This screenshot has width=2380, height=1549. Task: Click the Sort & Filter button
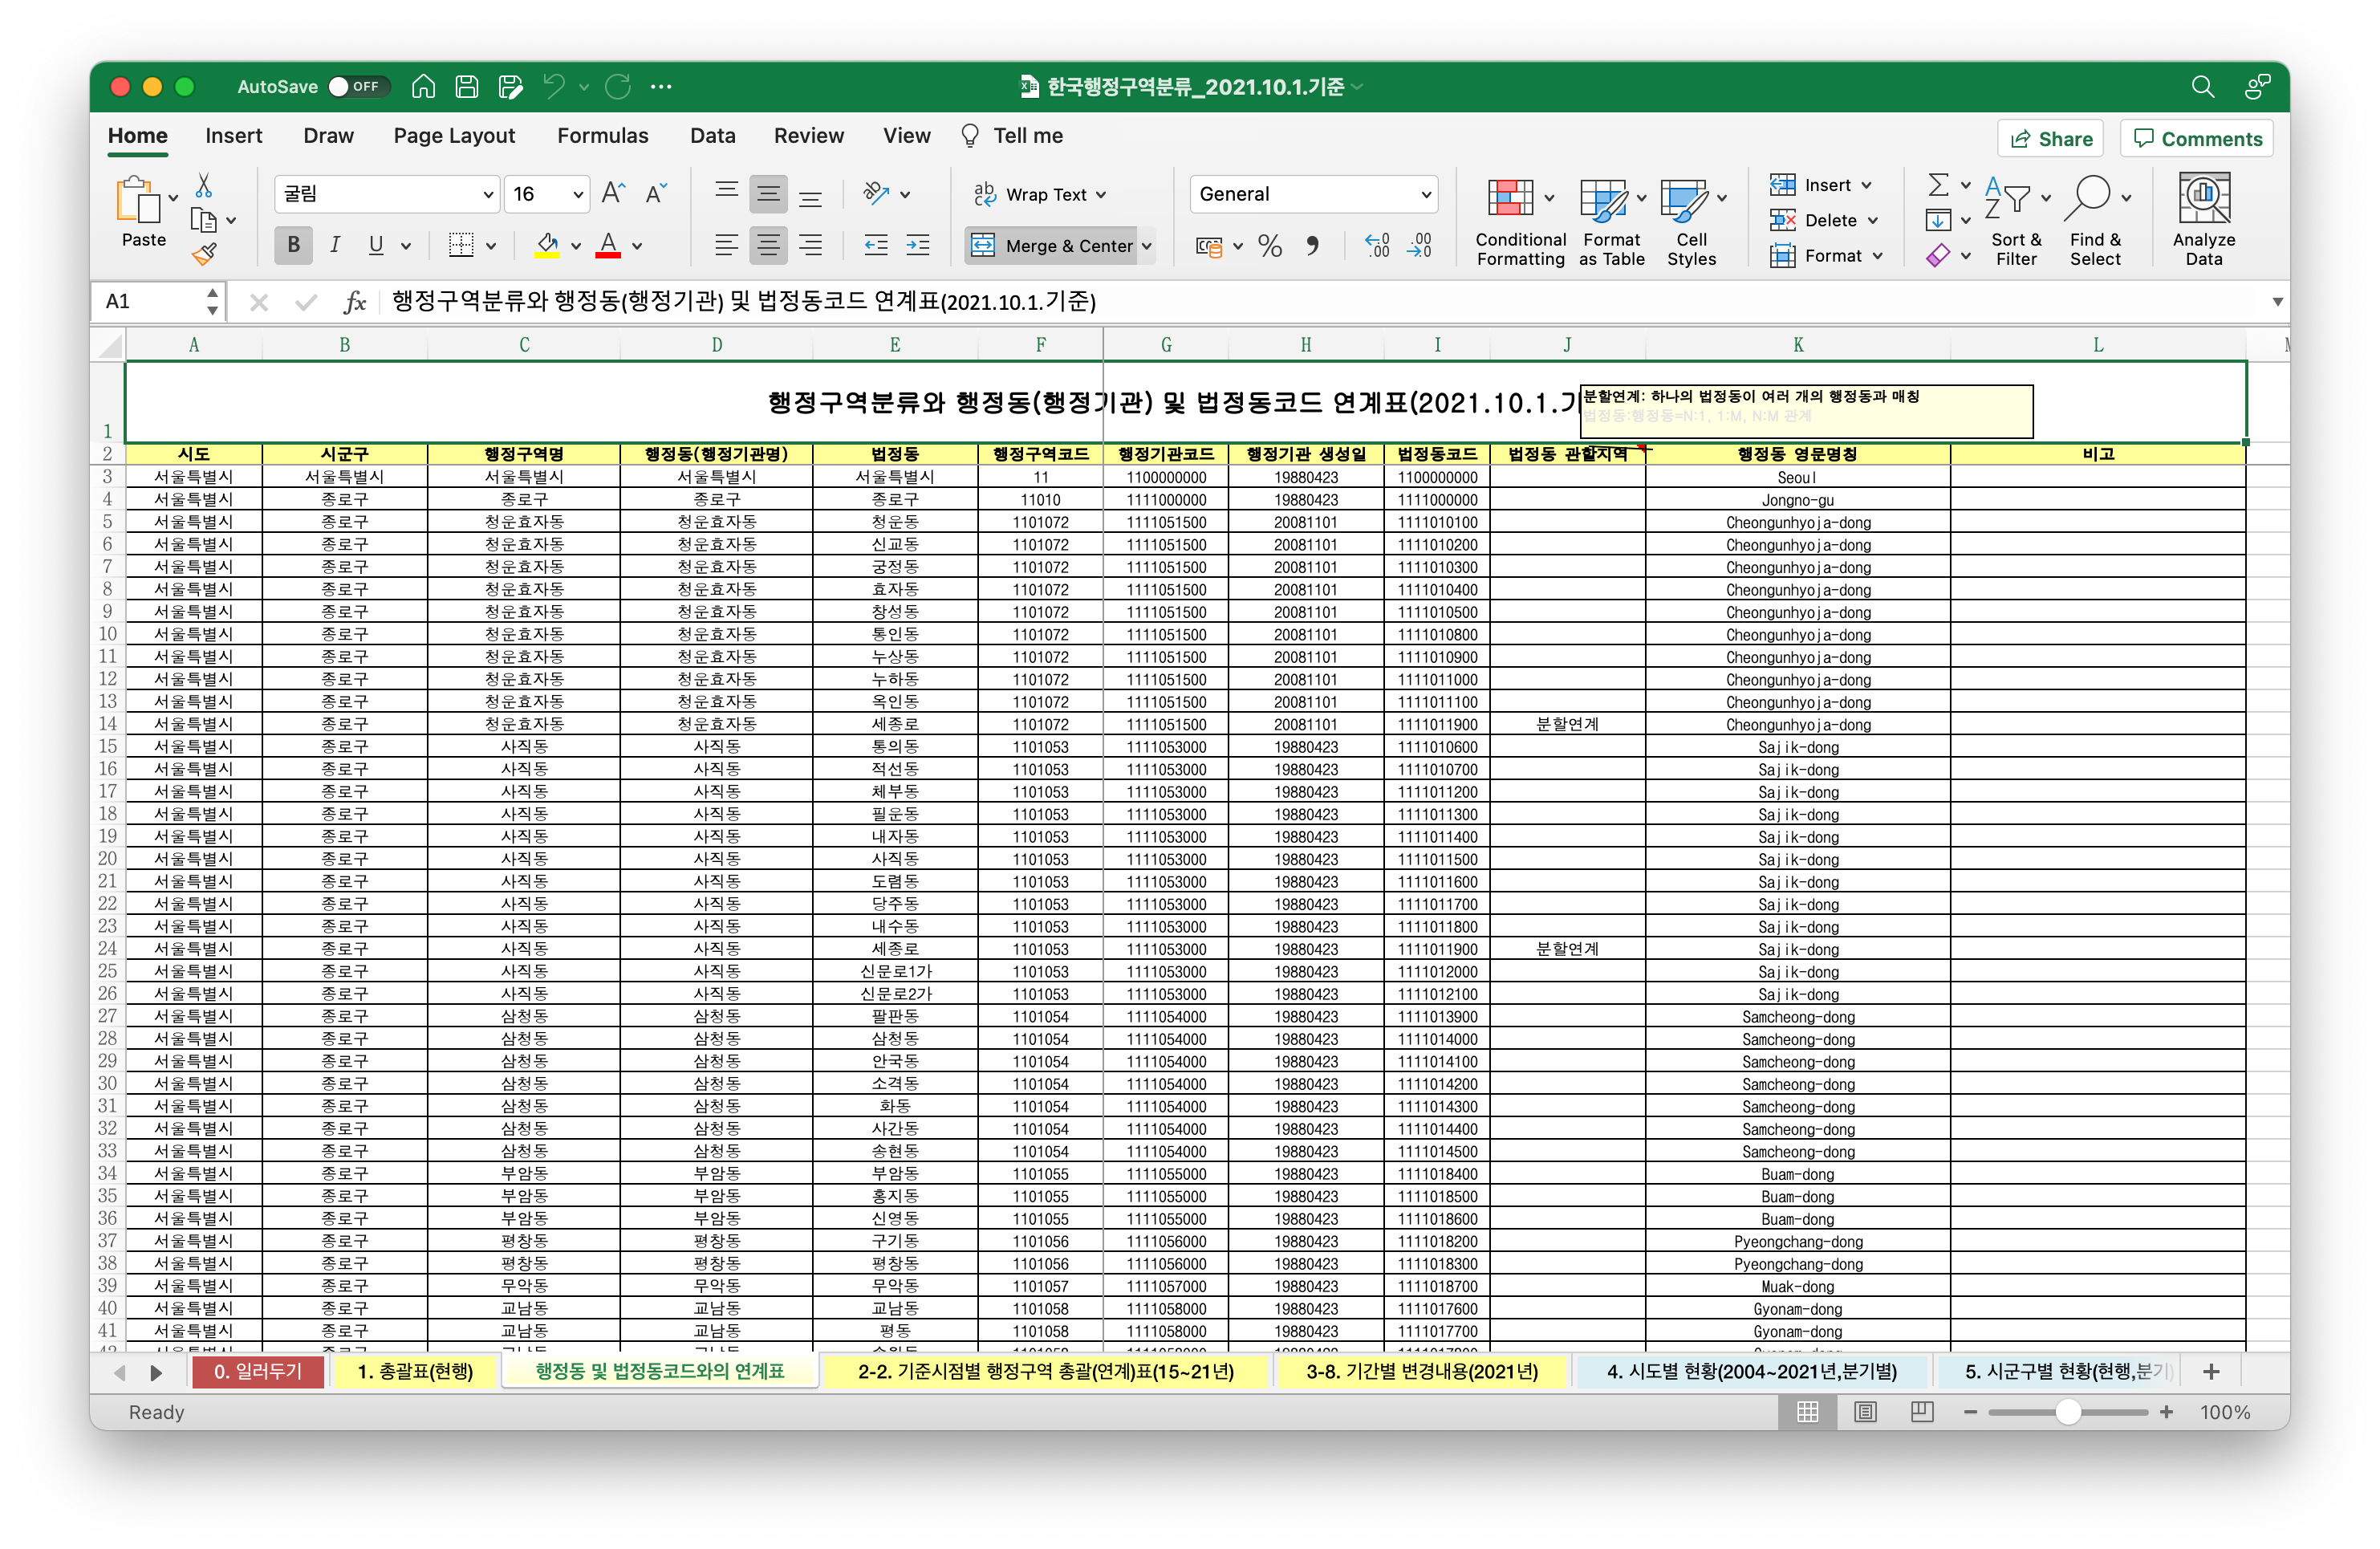[2016, 220]
